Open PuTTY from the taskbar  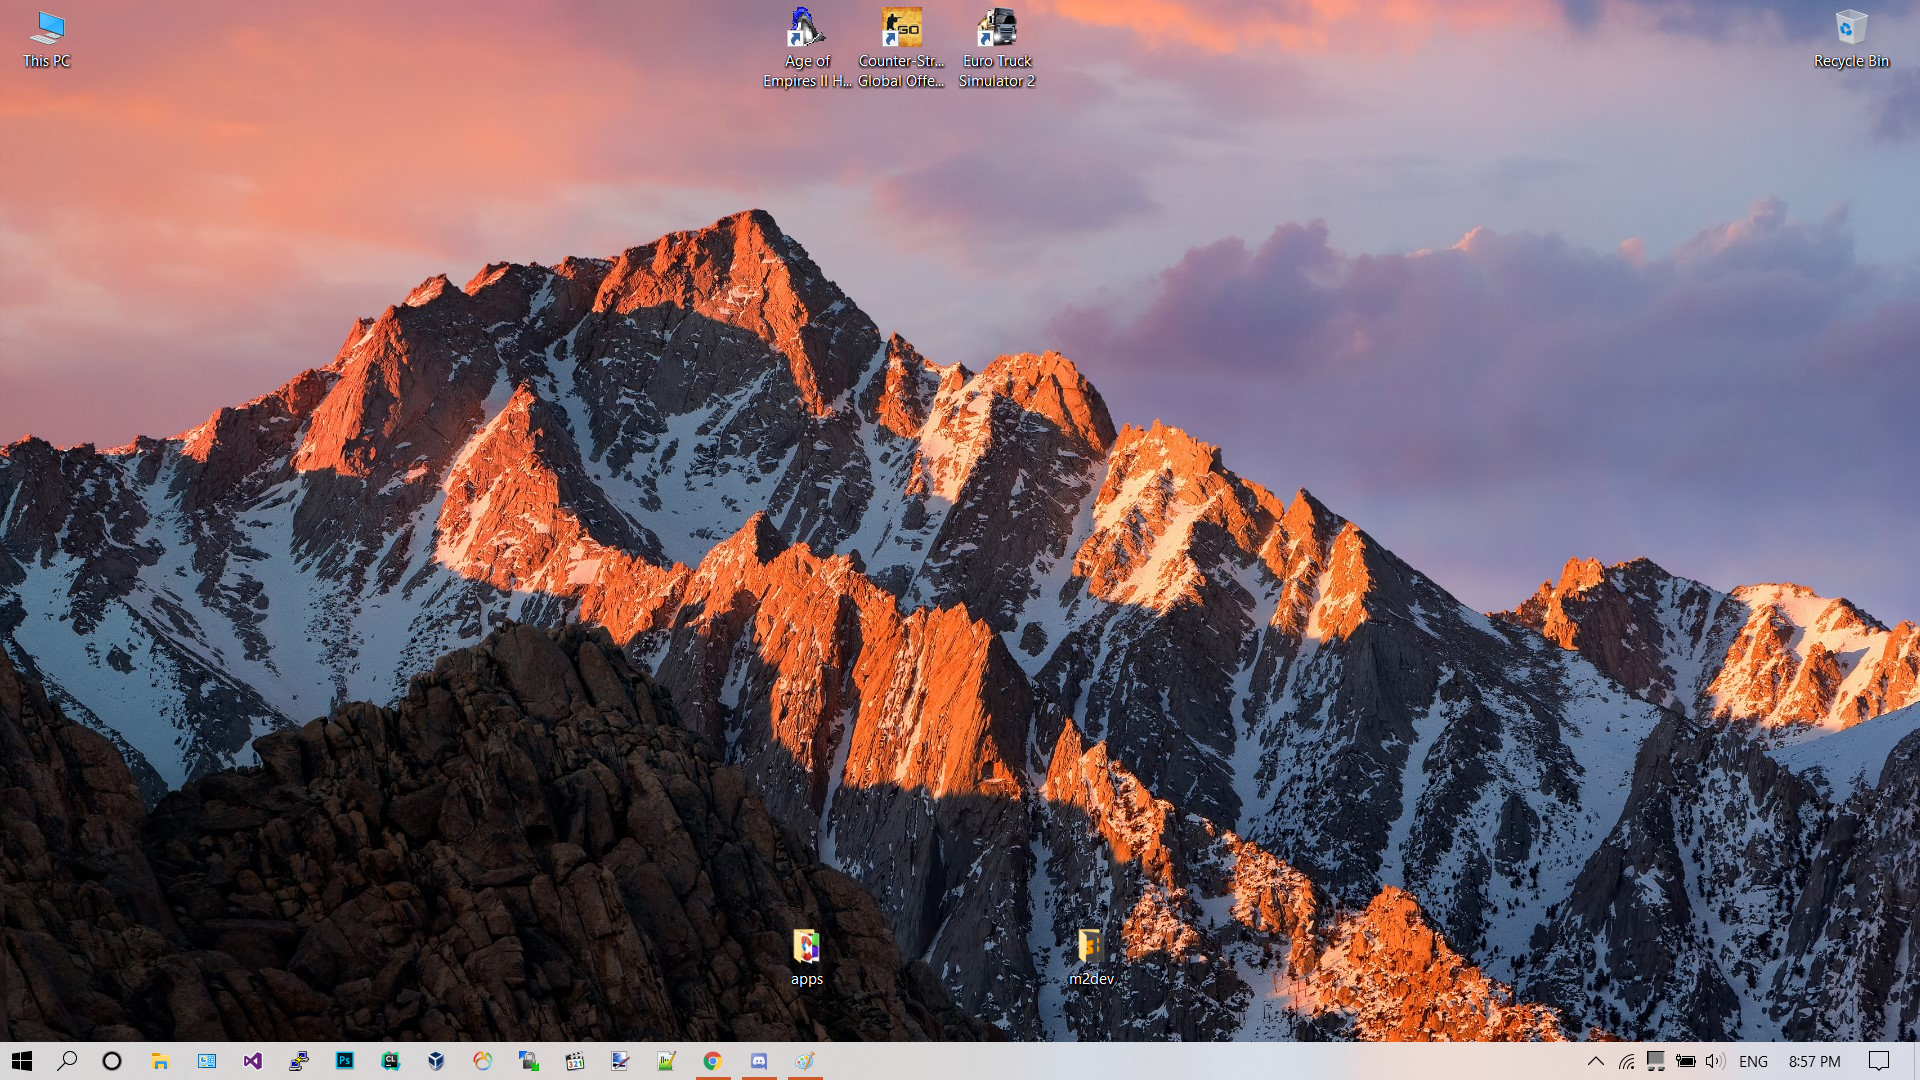coord(298,1061)
